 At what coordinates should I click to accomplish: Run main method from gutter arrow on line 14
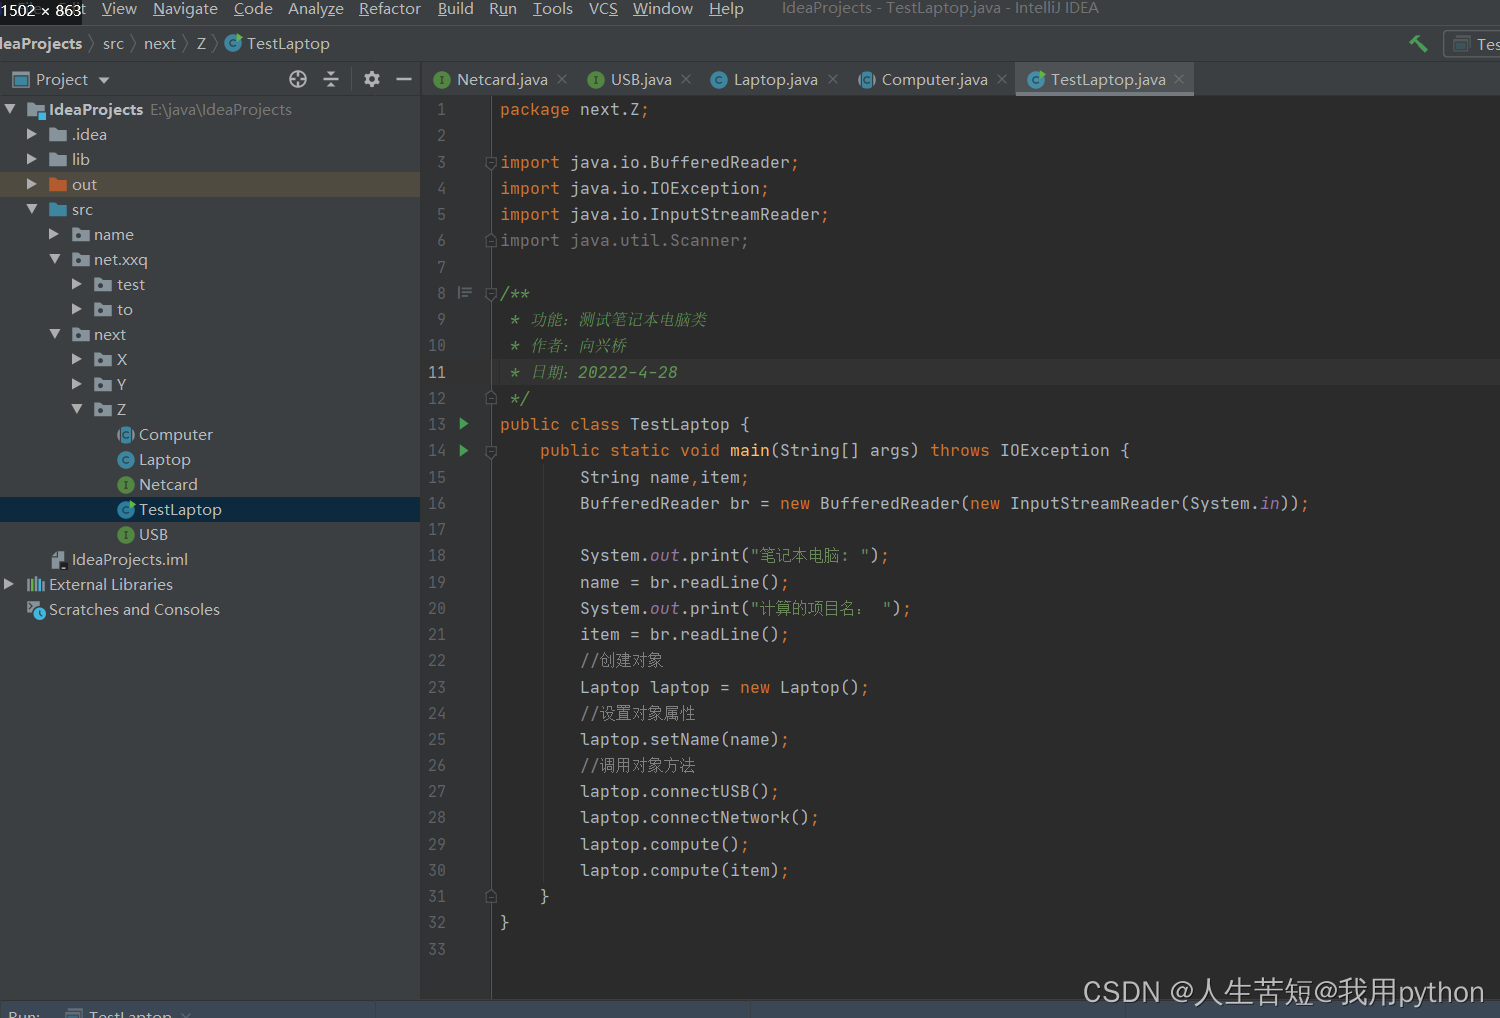[464, 450]
